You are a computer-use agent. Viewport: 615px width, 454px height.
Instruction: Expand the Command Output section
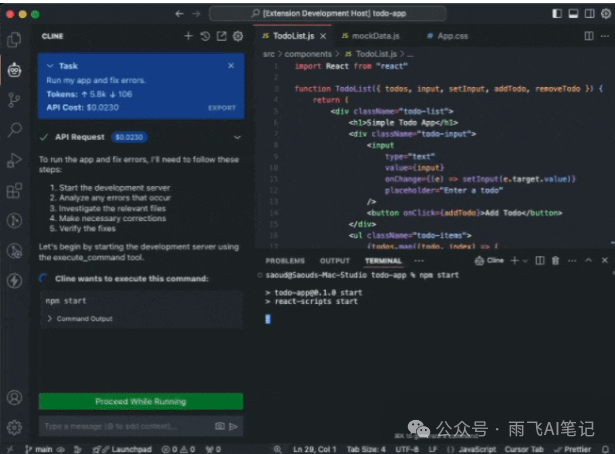pyautogui.click(x=80, y=319)
